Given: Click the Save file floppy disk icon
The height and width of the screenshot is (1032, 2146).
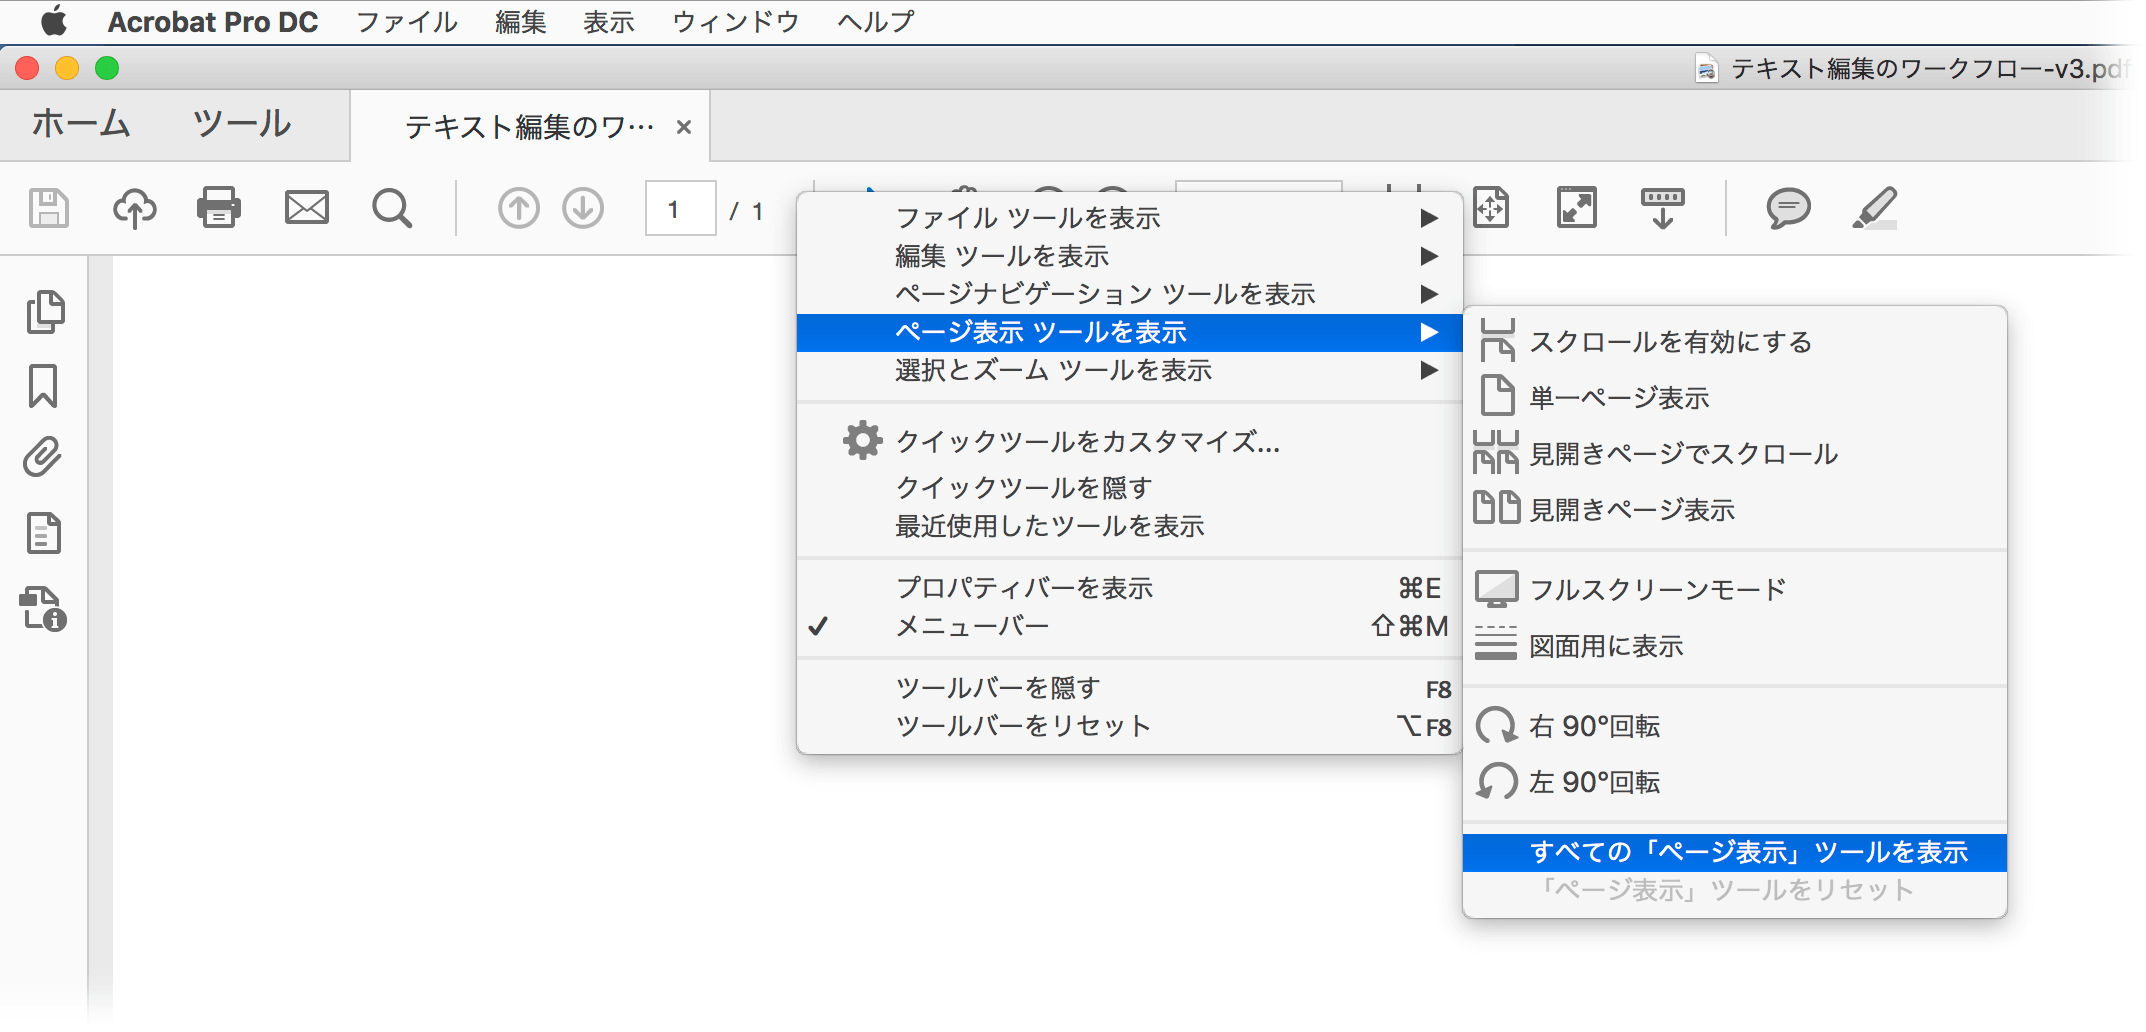Looking at the screenshot, I should (x=48, y=208).
